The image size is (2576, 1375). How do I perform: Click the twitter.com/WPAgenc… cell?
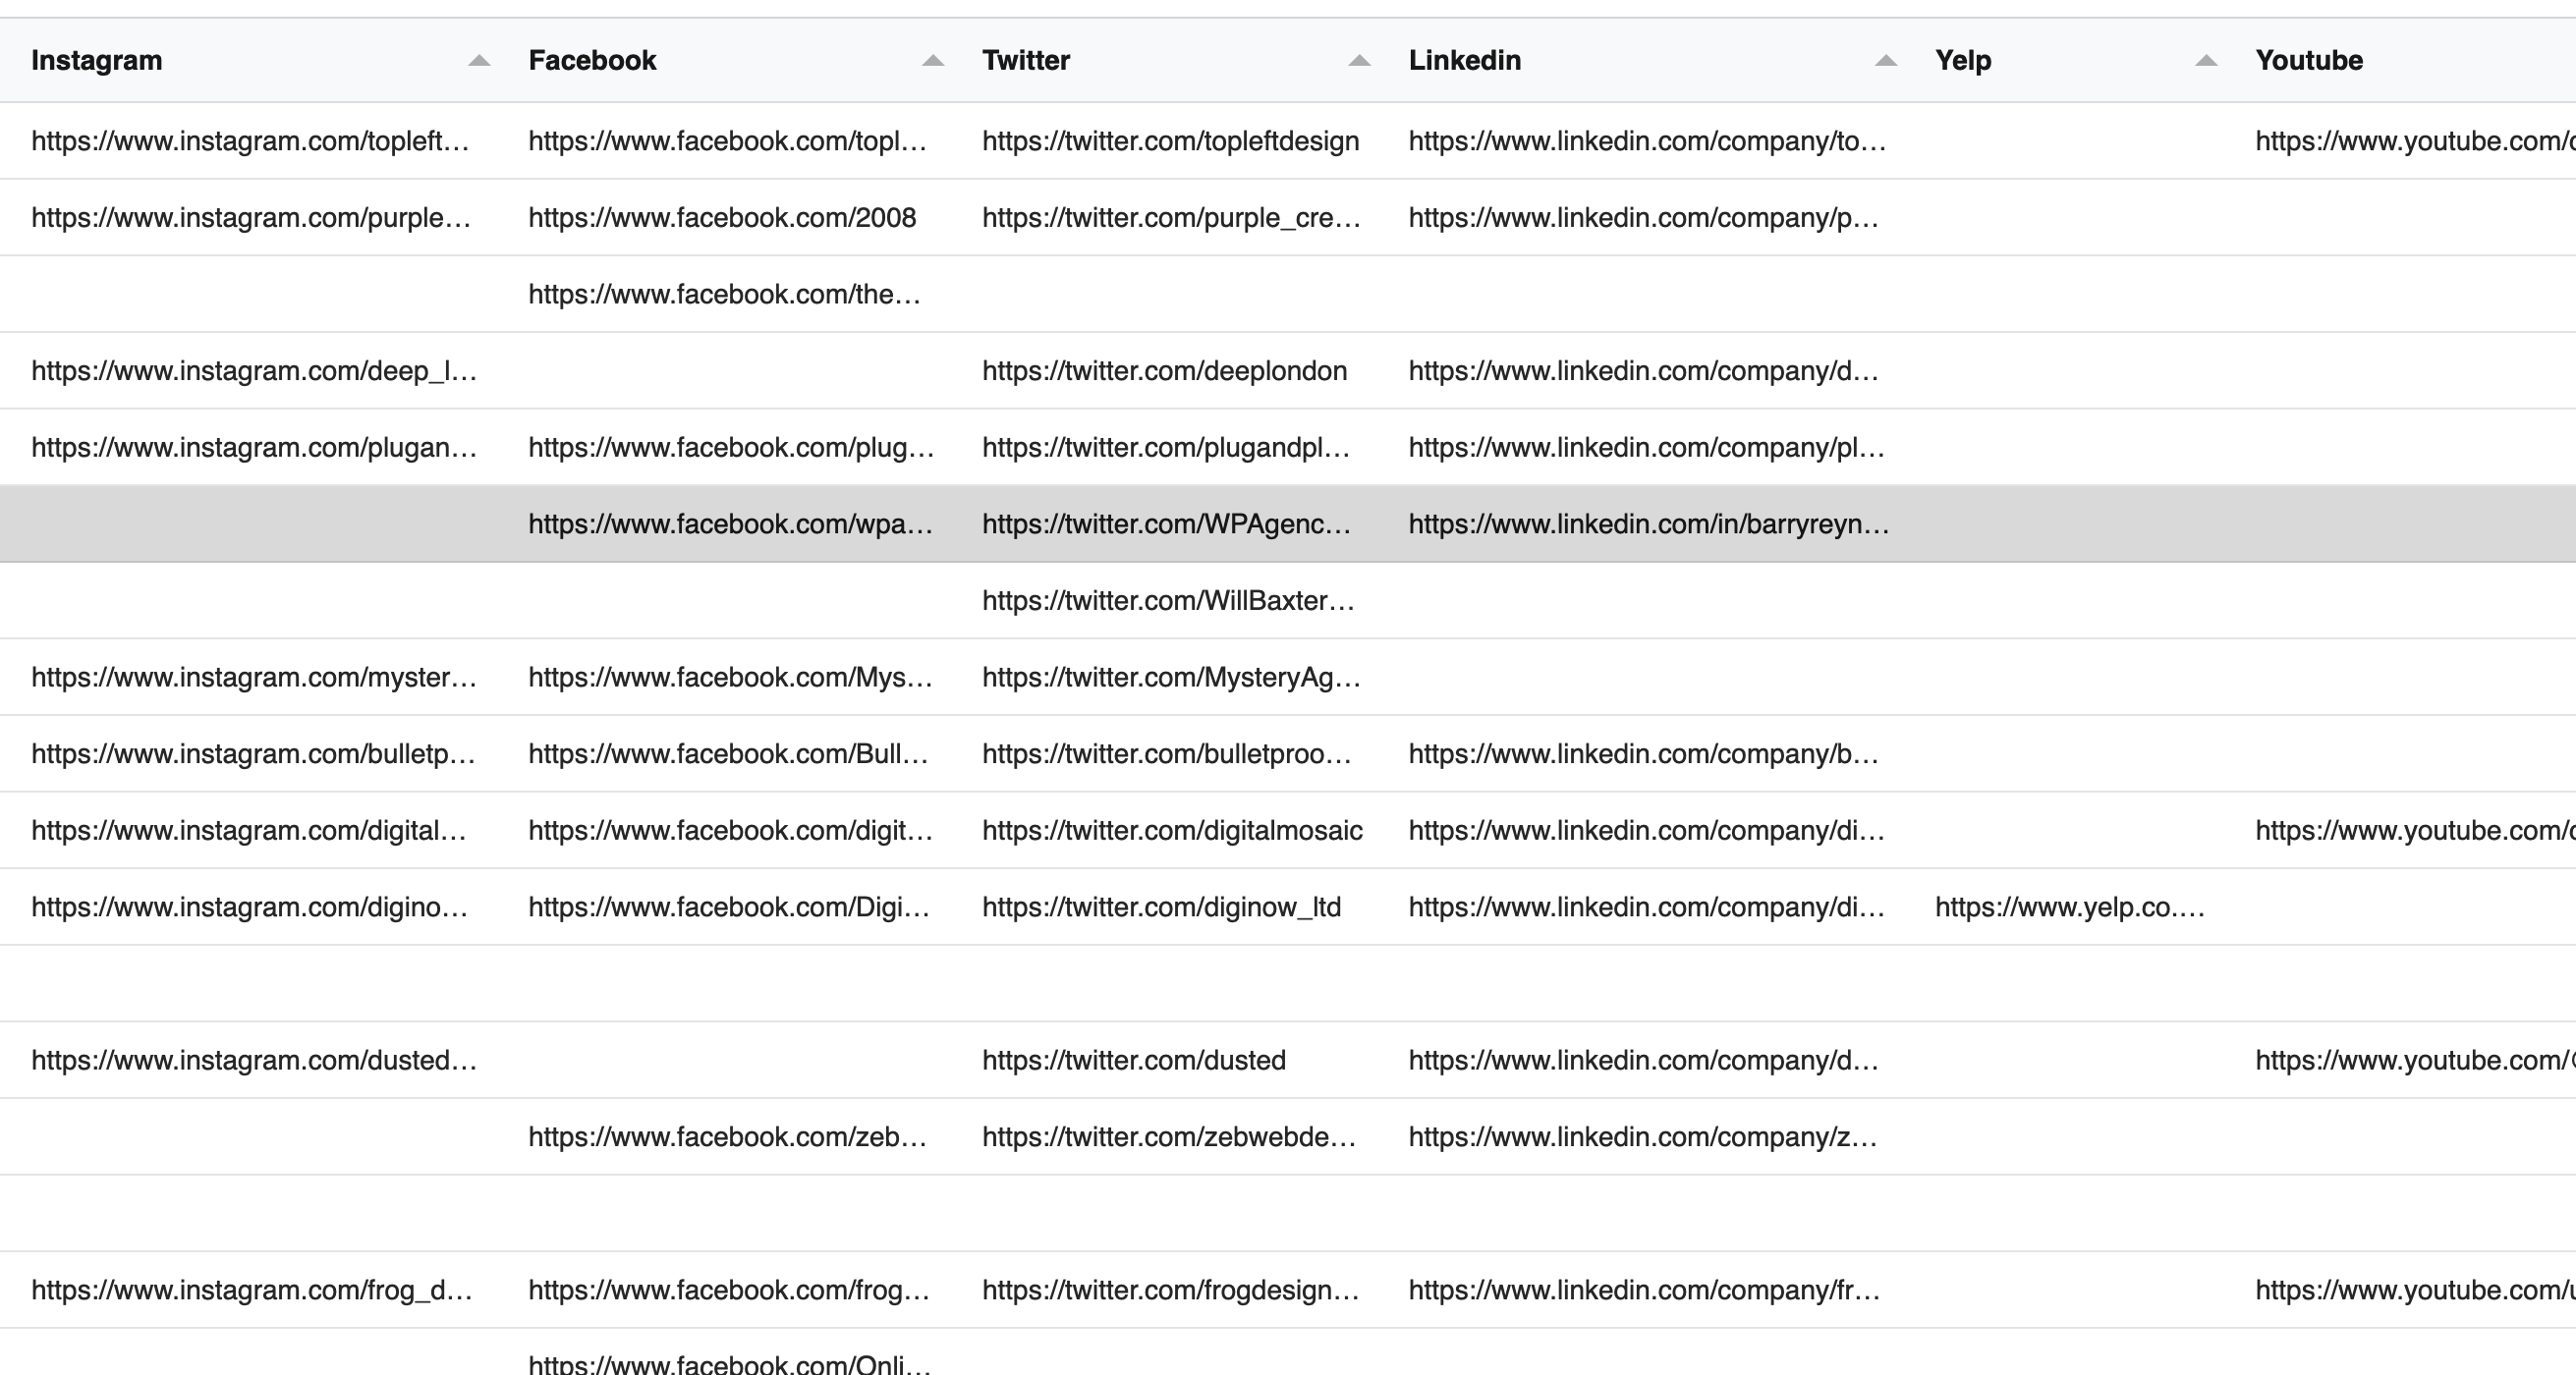[1166, 524]
